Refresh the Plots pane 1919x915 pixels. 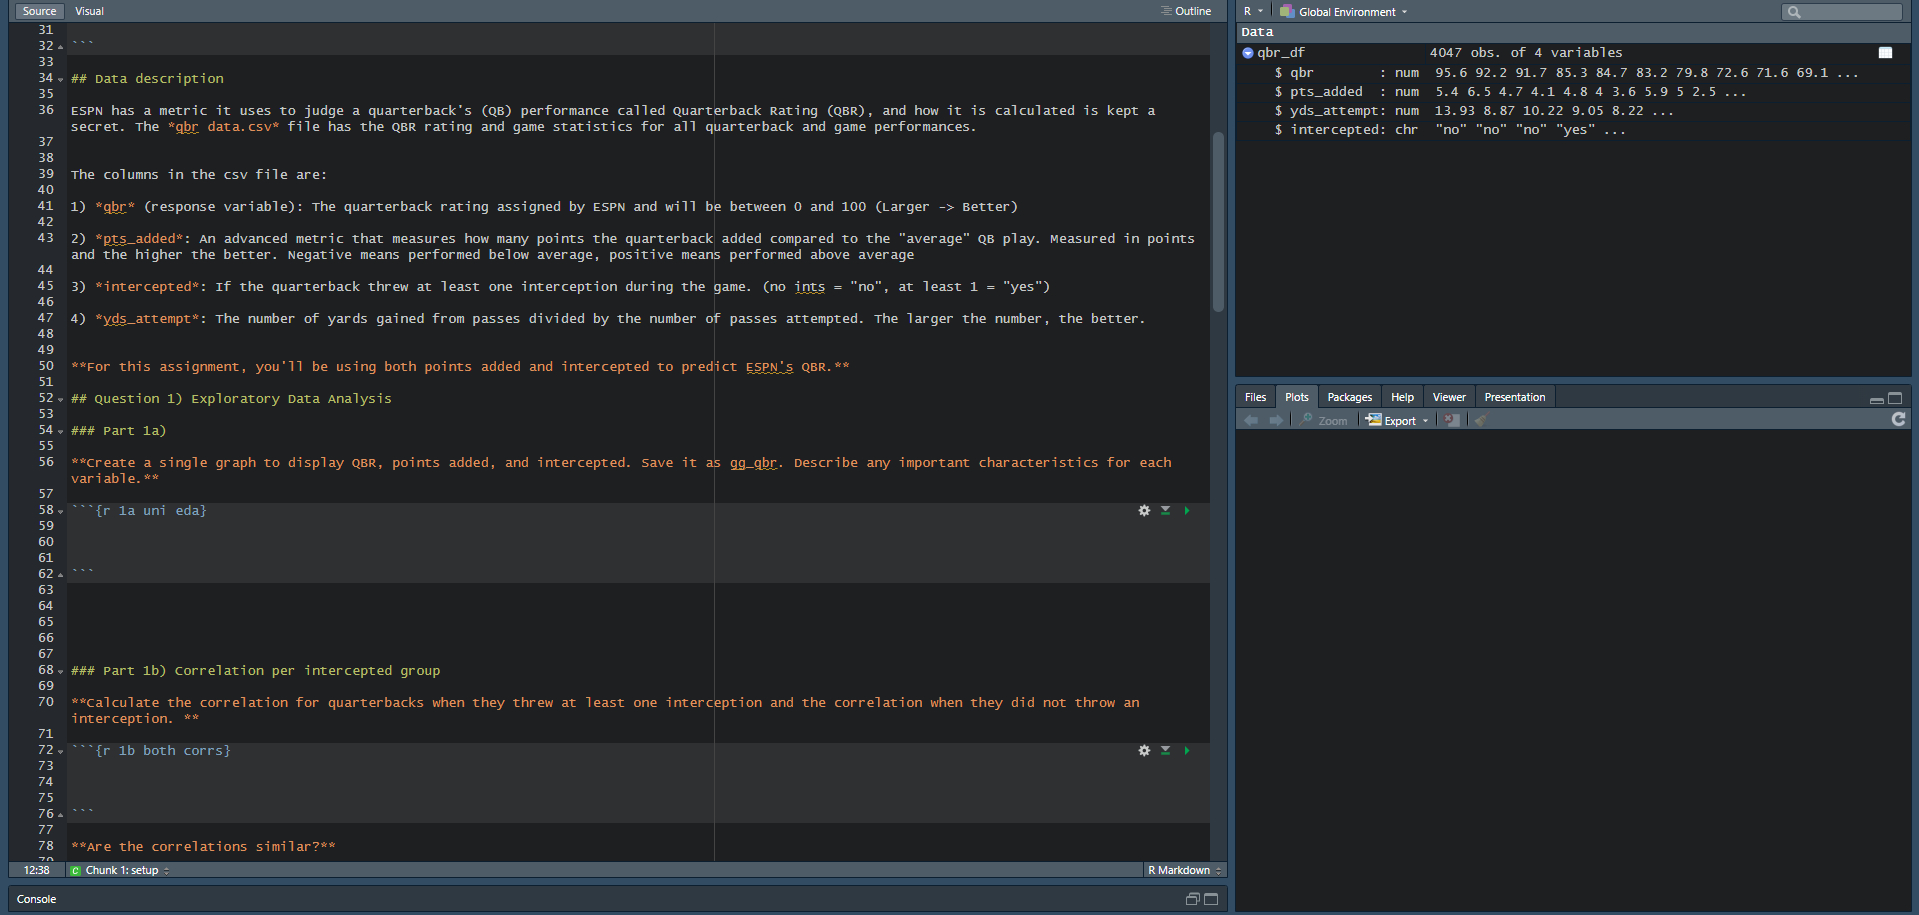pyautogui.click(x=1898, y=419)
